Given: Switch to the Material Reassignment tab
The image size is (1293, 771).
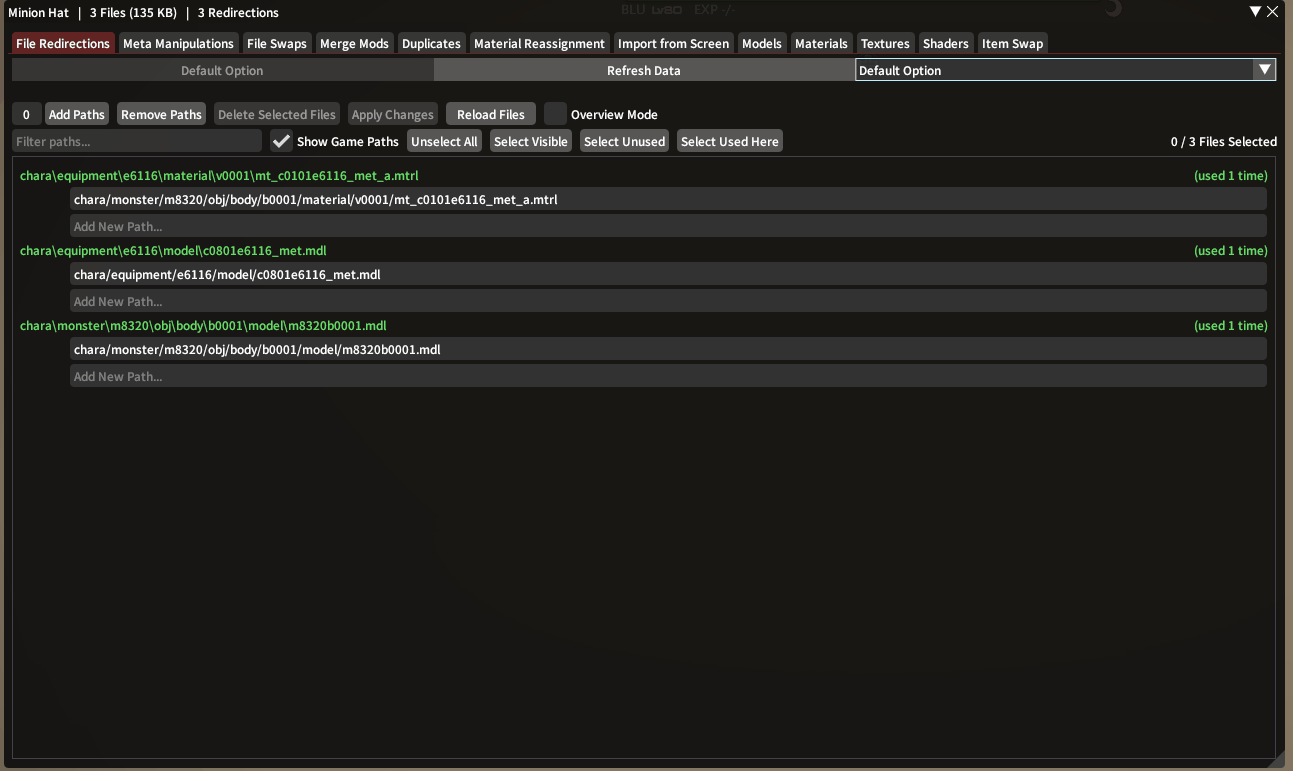Looking at the screenshot, I should pyautogui.click(x=539, y=43).
